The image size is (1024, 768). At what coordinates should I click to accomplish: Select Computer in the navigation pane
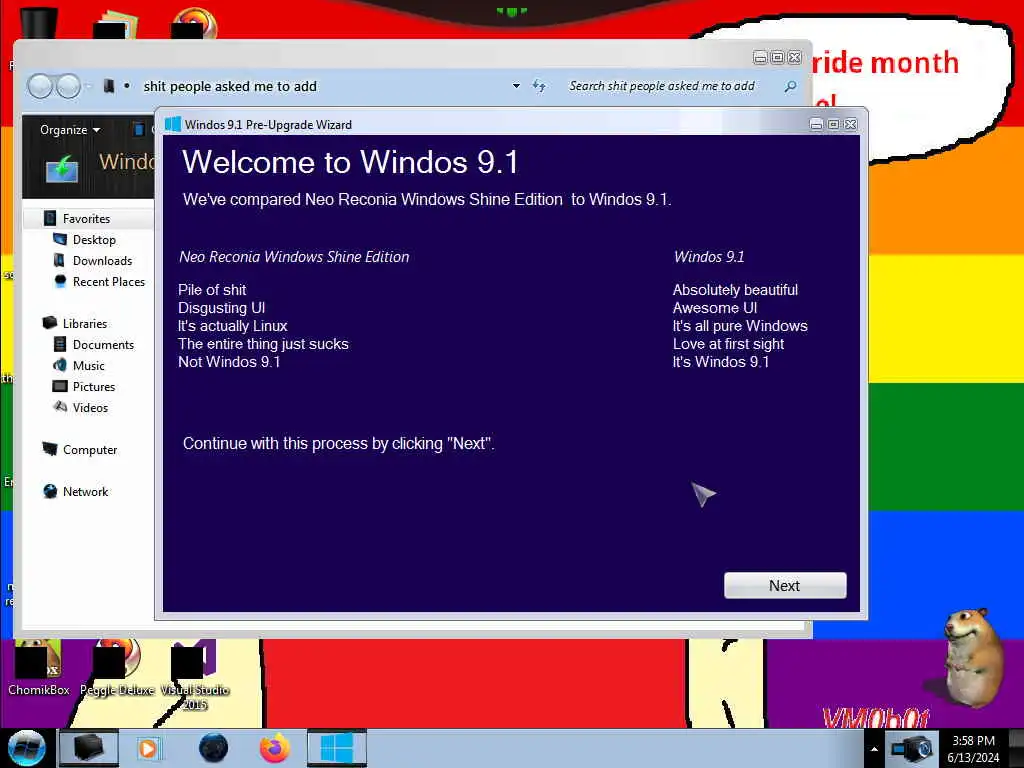[90, 449]
